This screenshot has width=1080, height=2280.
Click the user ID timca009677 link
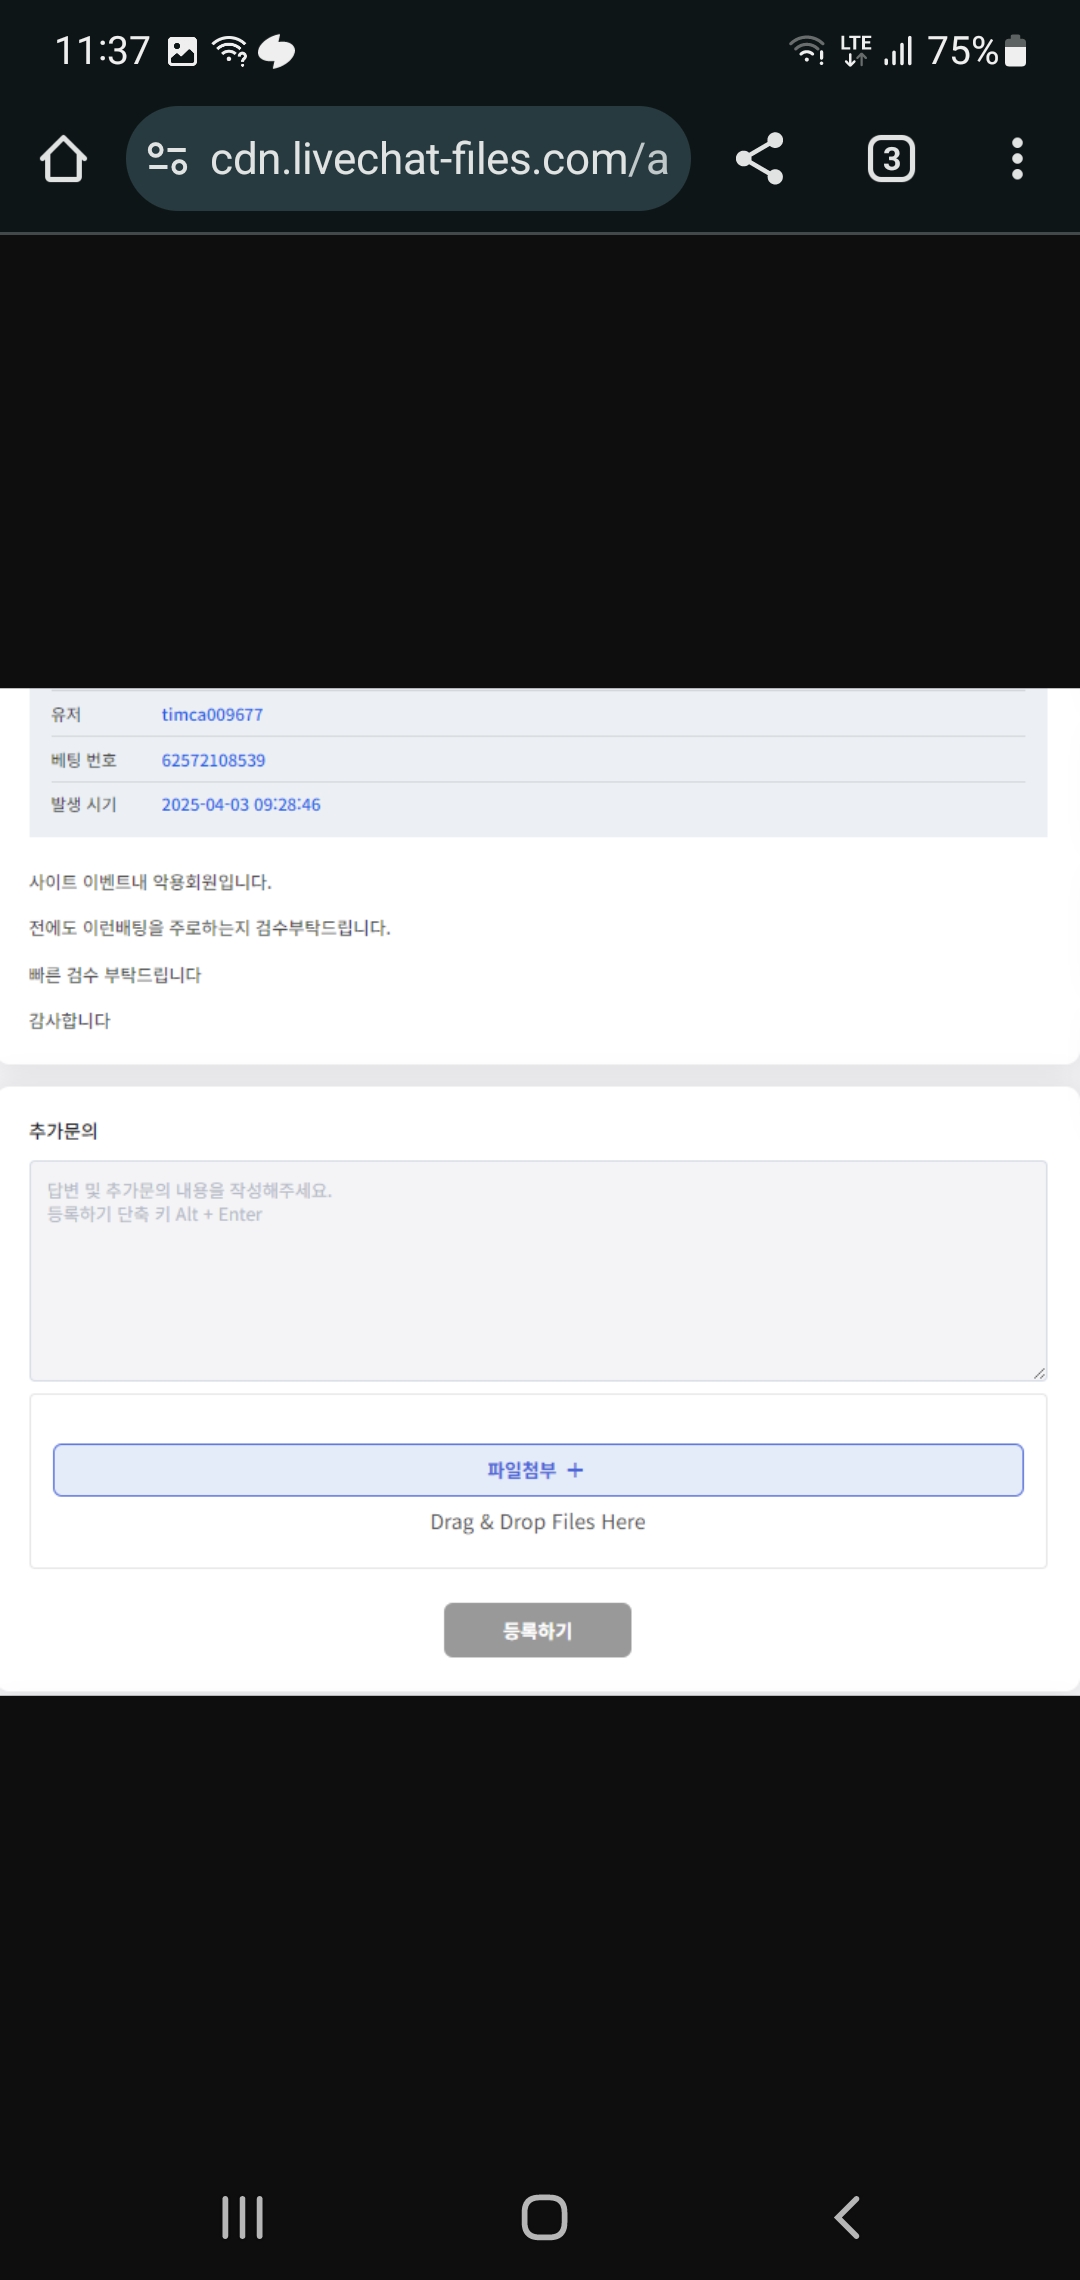click(x=212, y=715)
